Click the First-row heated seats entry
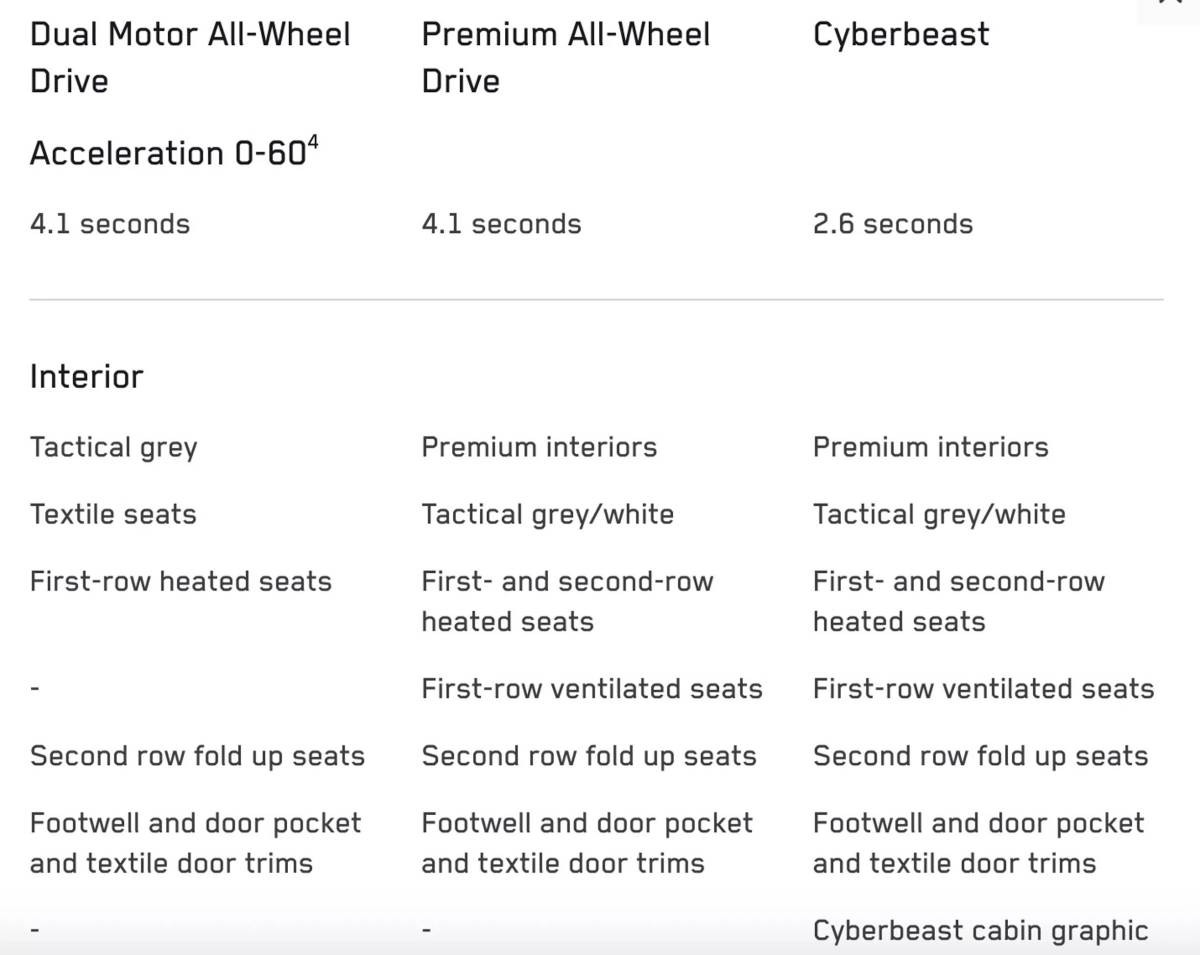Screen dimensions: 1200x955 (x=180, y=581)
